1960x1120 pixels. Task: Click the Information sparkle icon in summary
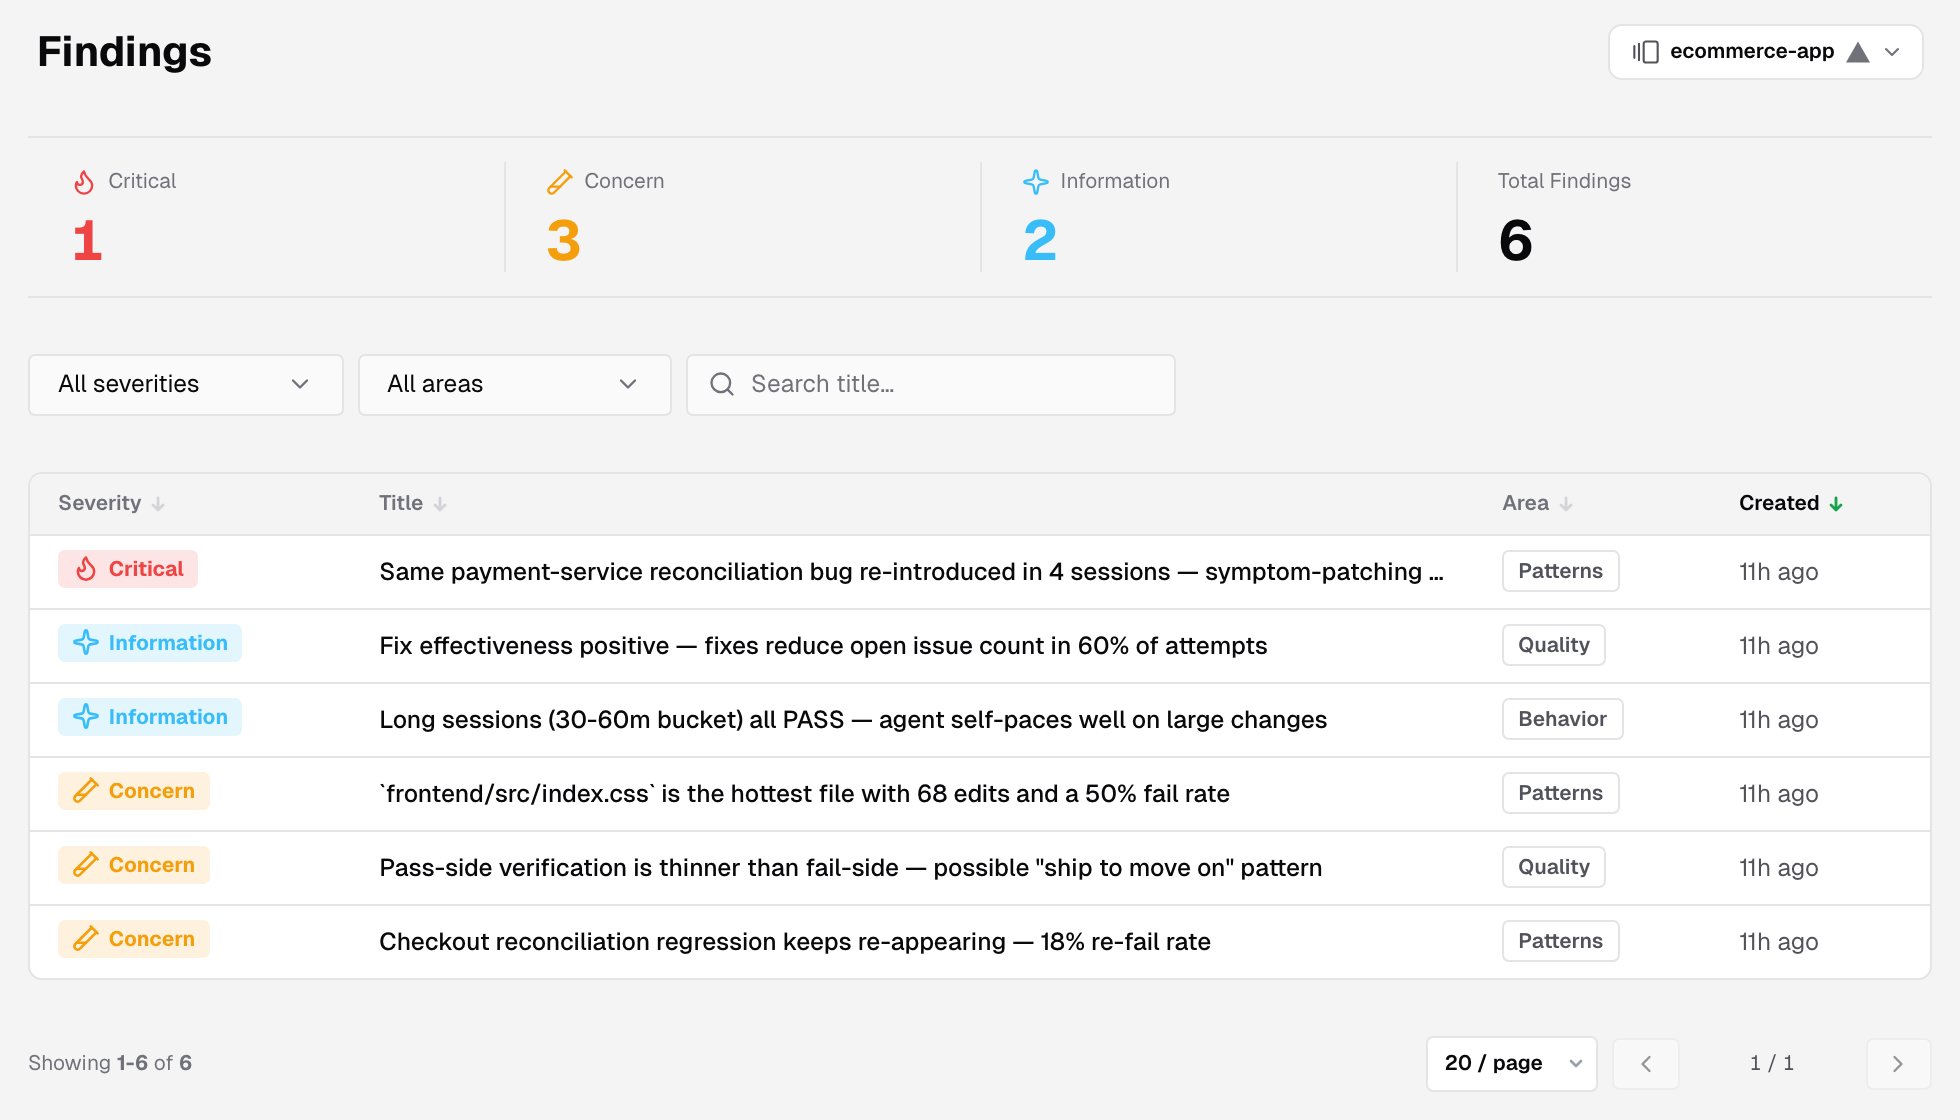tap(1036, 182)
